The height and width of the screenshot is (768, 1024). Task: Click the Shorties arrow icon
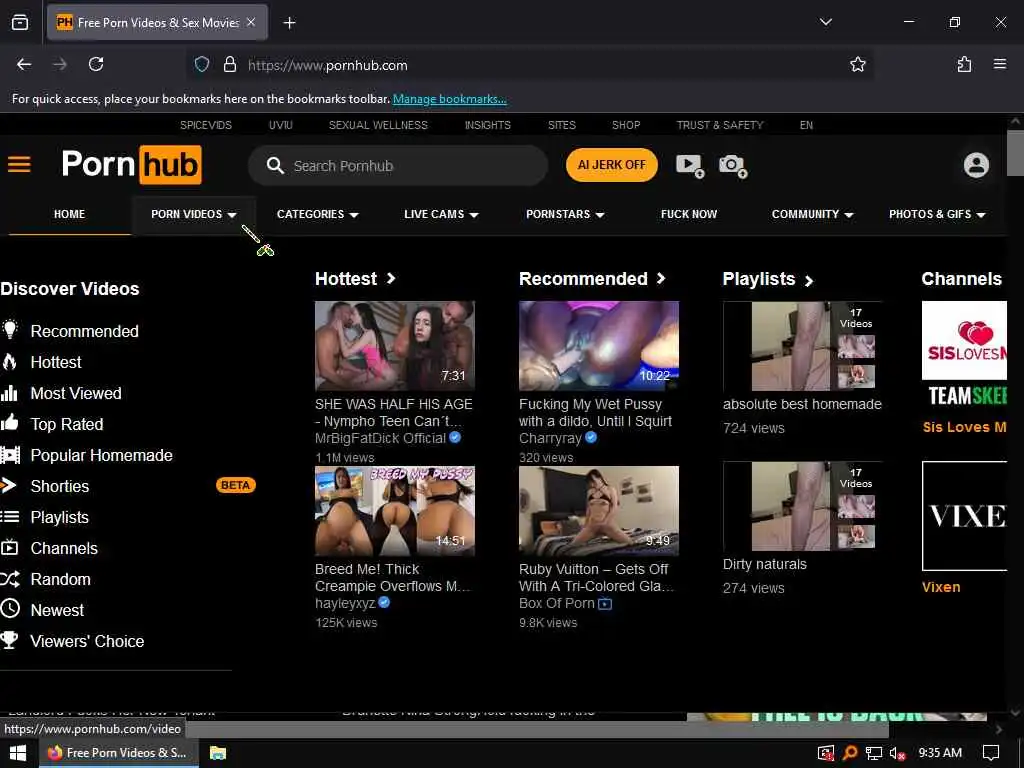tap(8, 485)
